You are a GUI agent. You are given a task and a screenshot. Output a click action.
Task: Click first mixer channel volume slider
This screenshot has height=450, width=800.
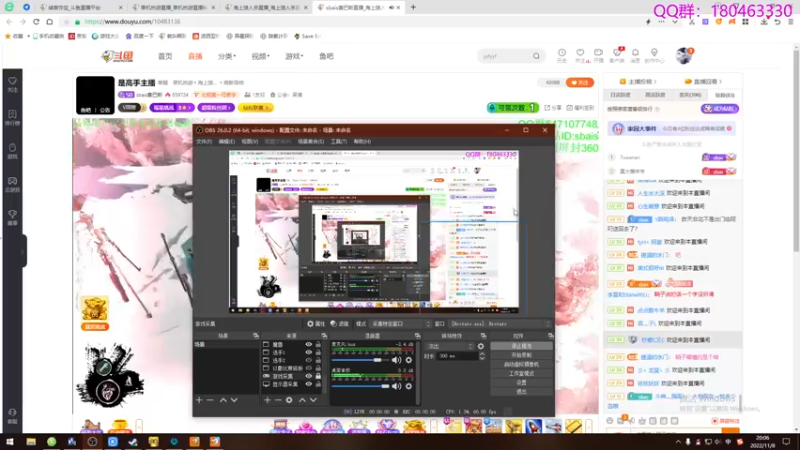click(361, 360)
